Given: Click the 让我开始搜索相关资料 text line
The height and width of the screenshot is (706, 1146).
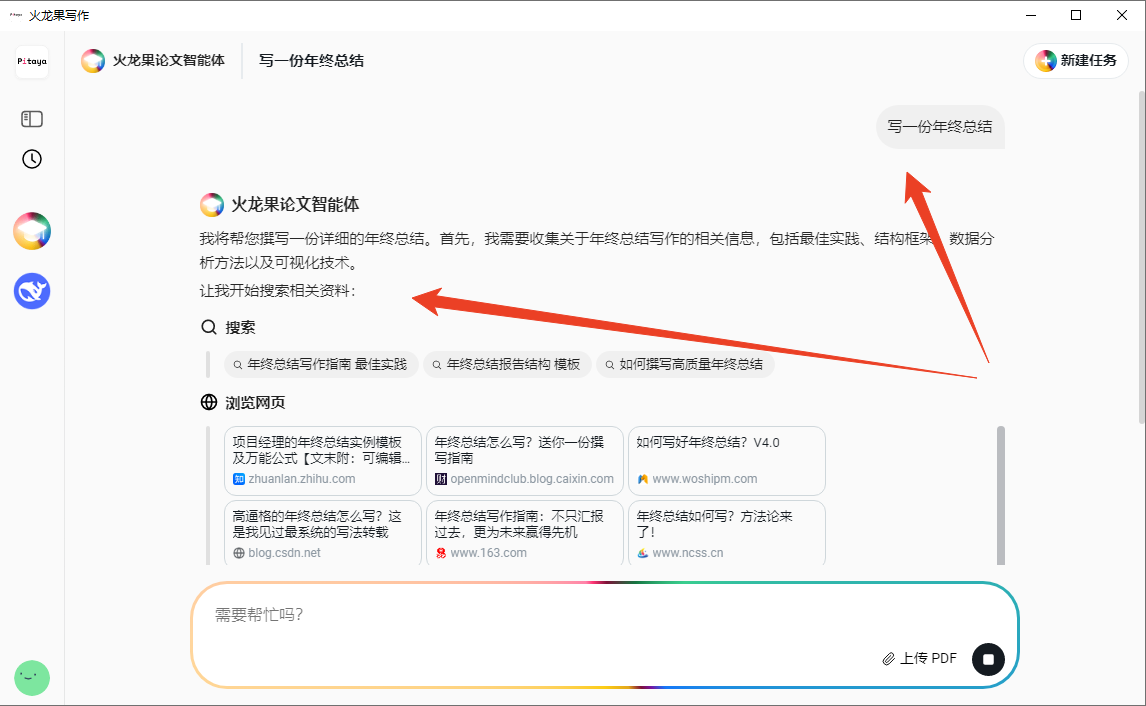Looking at the screenshot, I should click(278, 291).
